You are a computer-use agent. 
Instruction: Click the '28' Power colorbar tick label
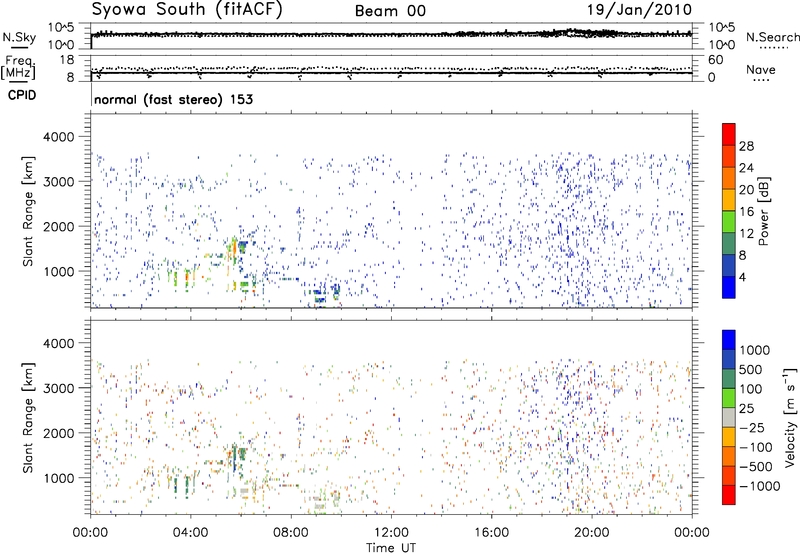[746, 146]
